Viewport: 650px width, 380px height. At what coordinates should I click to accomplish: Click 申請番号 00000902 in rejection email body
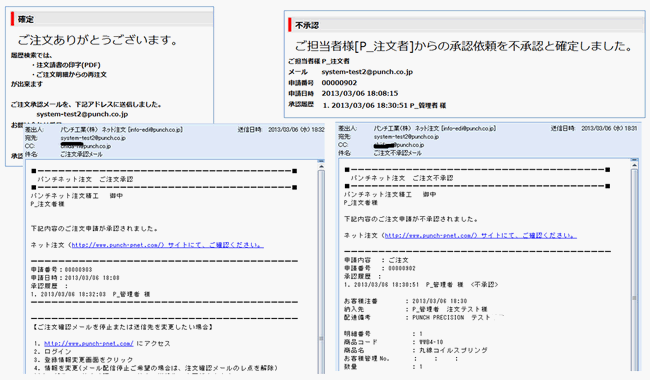(380, 268)
